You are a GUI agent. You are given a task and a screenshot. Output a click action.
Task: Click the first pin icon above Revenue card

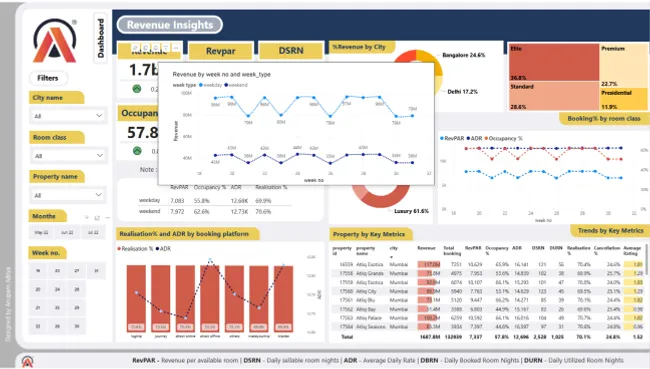(135, 48)
